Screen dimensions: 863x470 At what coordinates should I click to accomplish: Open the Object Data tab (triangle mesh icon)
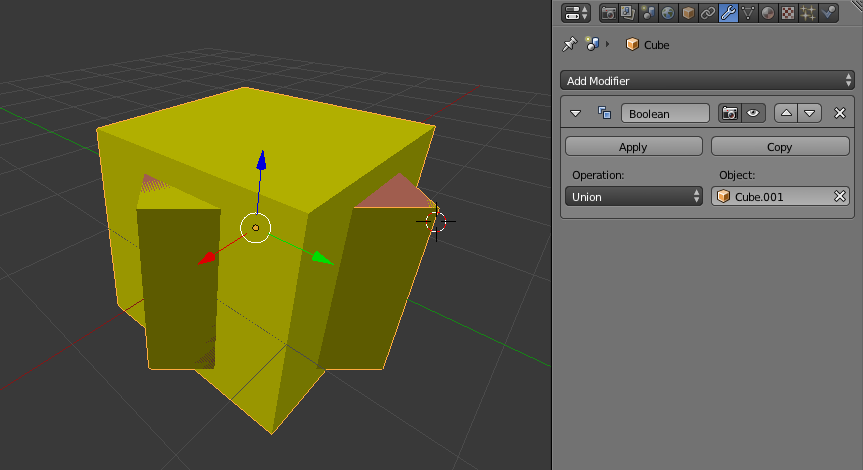[747, 13]
